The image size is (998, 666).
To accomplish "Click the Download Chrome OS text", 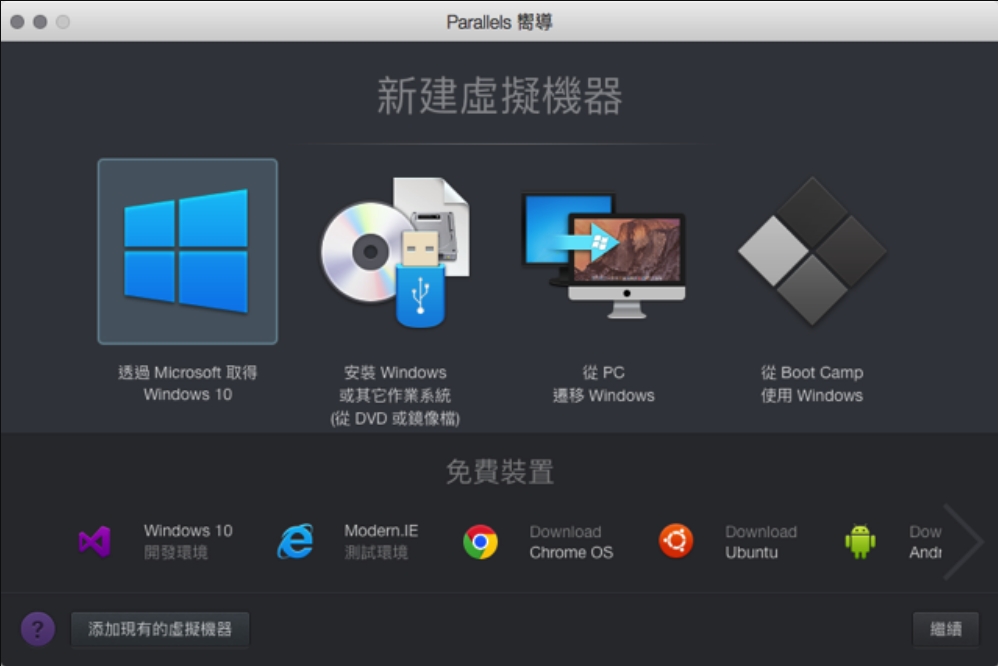I will (x=571, y=542).
